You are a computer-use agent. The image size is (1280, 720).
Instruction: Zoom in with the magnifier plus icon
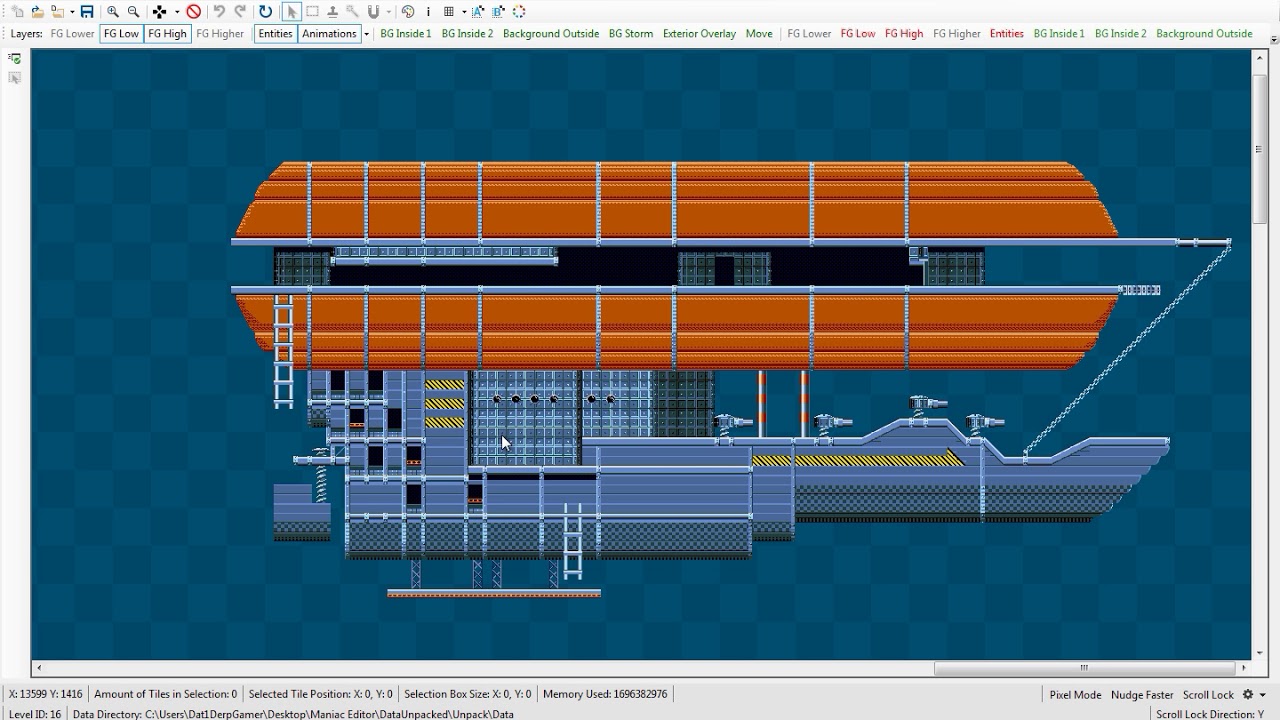pos(113,12)
